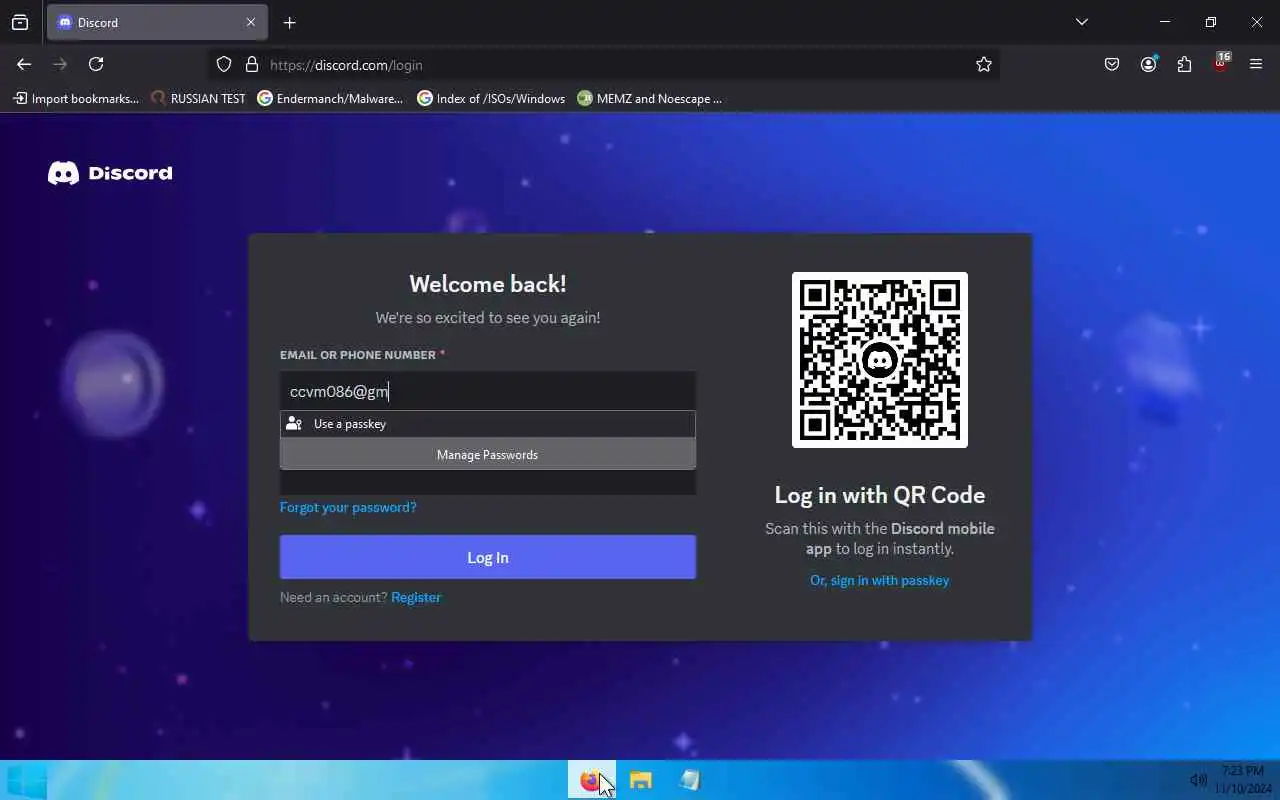Screen dimensions: 1280x800
Task: Open the RUSSIAN TEST bookmark
Action: click(198, 98)
